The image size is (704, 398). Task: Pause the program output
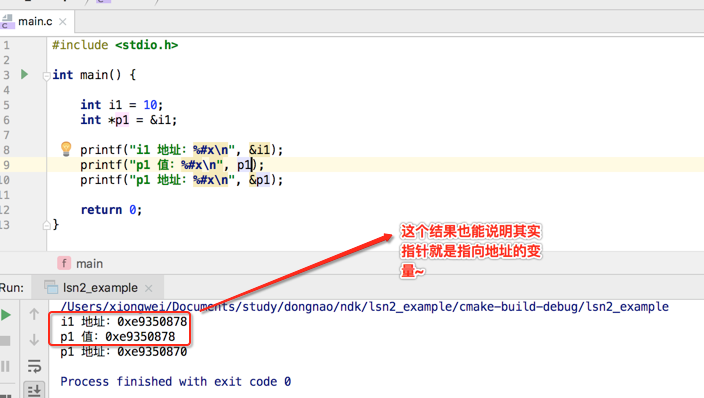pyautogui.click(x=5, y=366)
